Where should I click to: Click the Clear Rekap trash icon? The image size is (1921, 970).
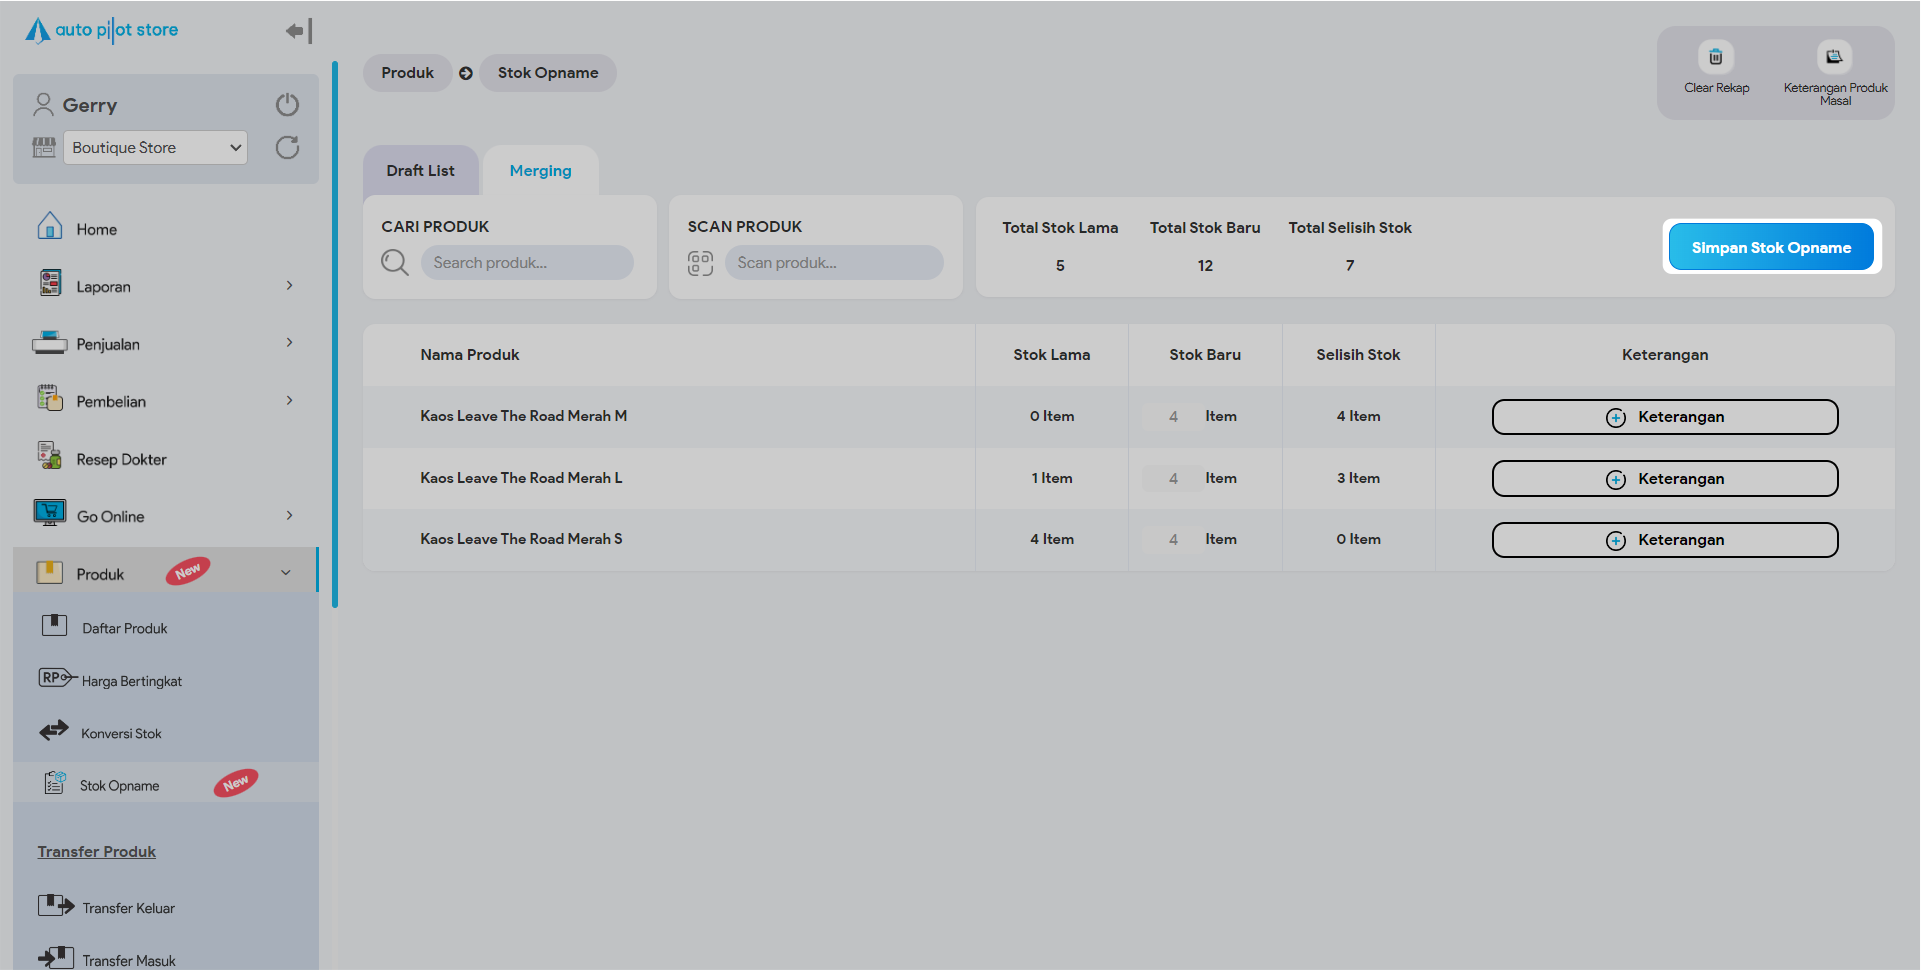(x=1715, y=57)
